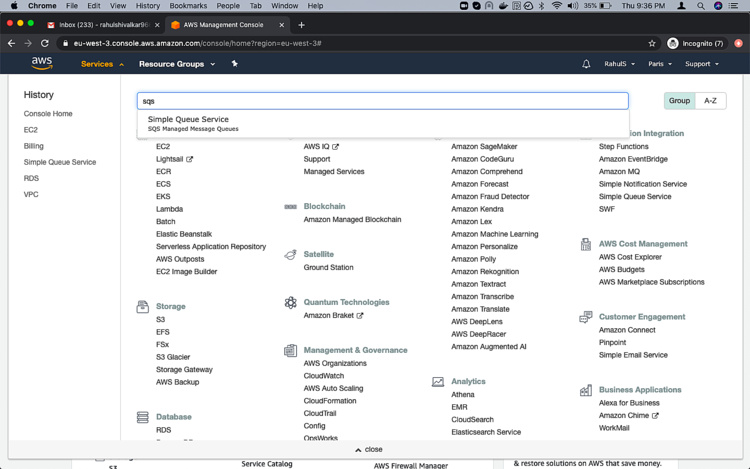Bookmark page with the star icon
This screenshot has width=750, height=469.
point(652,43)
